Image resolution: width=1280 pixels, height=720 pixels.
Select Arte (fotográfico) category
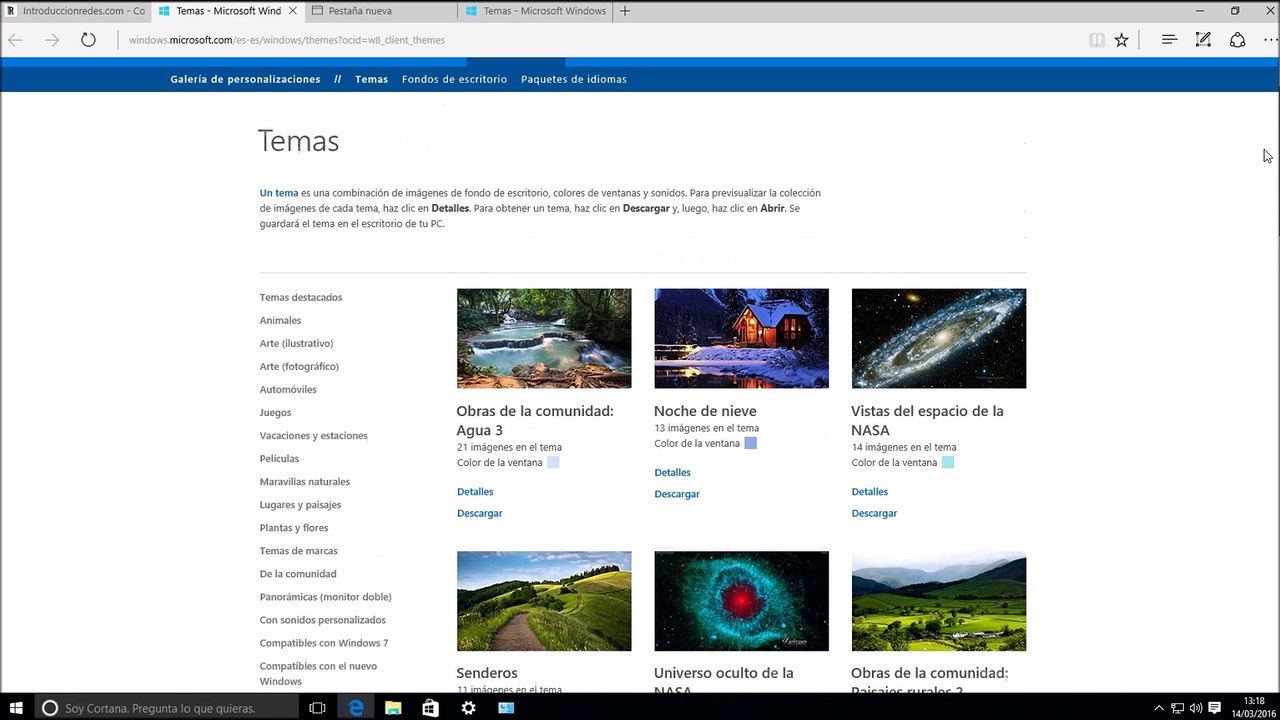point(299,366)
